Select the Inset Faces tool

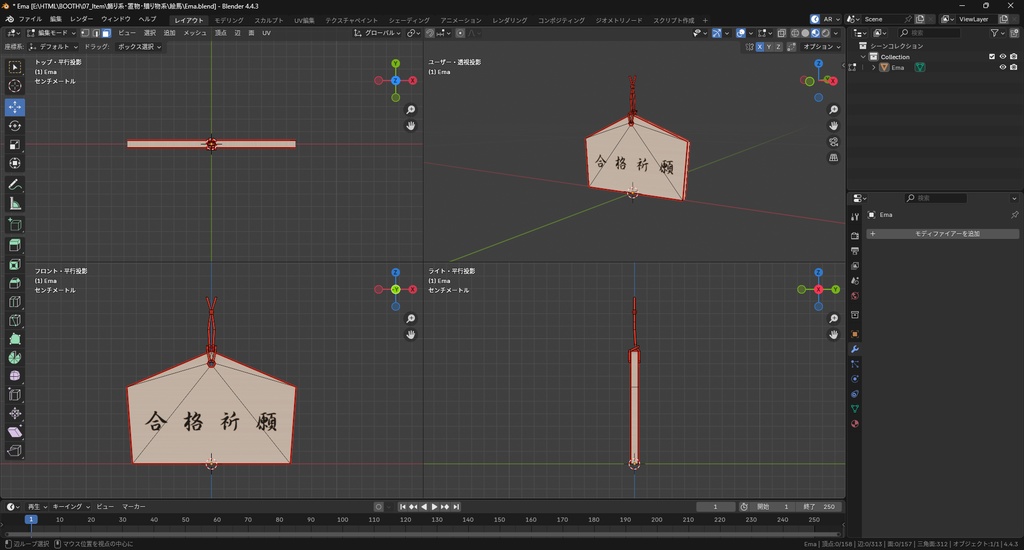(x=15, y=265)
